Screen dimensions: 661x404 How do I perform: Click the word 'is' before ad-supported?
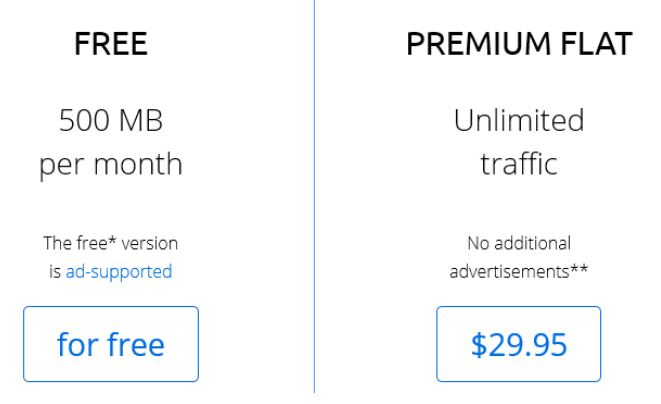[55, 272]
